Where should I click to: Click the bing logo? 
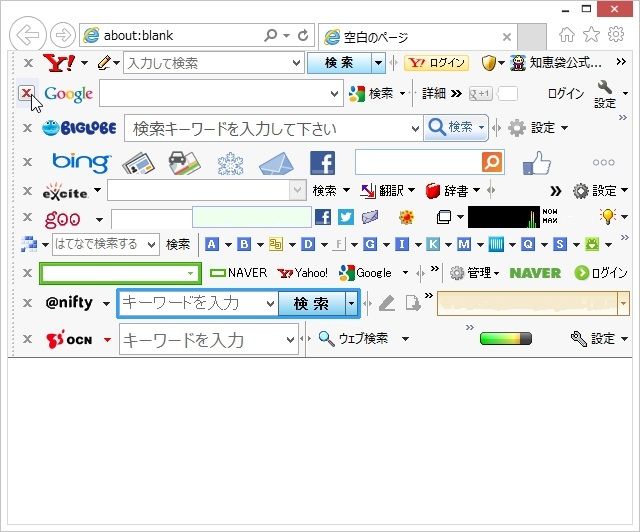(x=82, y=162)
